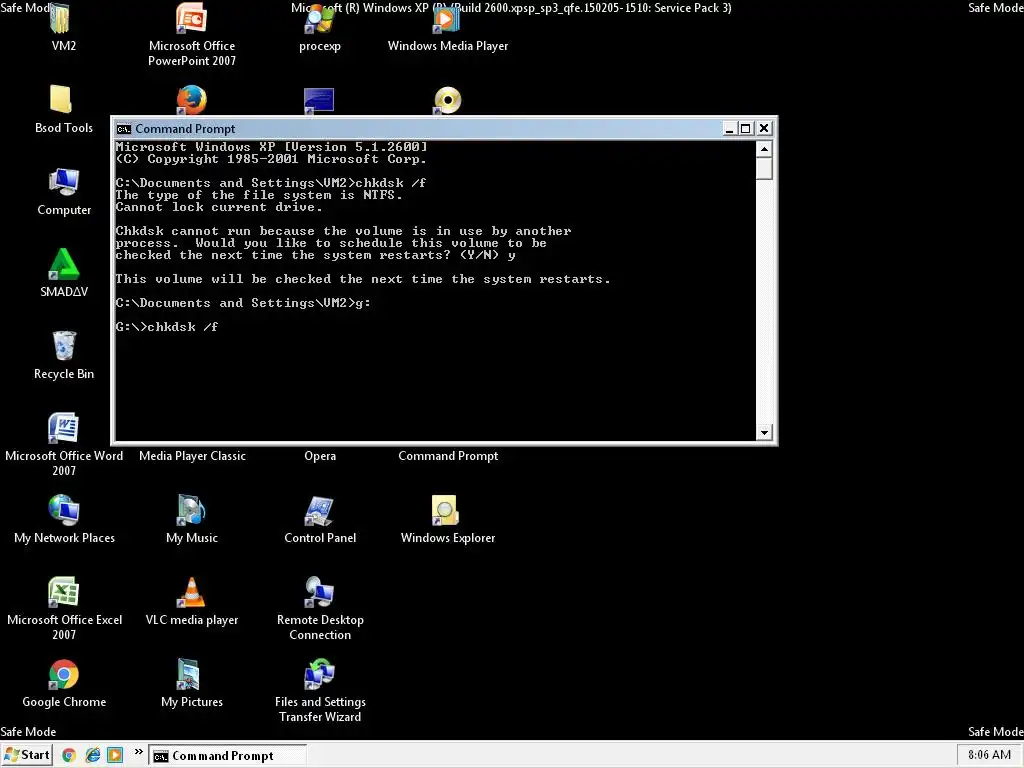Minimize the Command Prompt window
This screenshot has width=1024, height=768.
729,129
